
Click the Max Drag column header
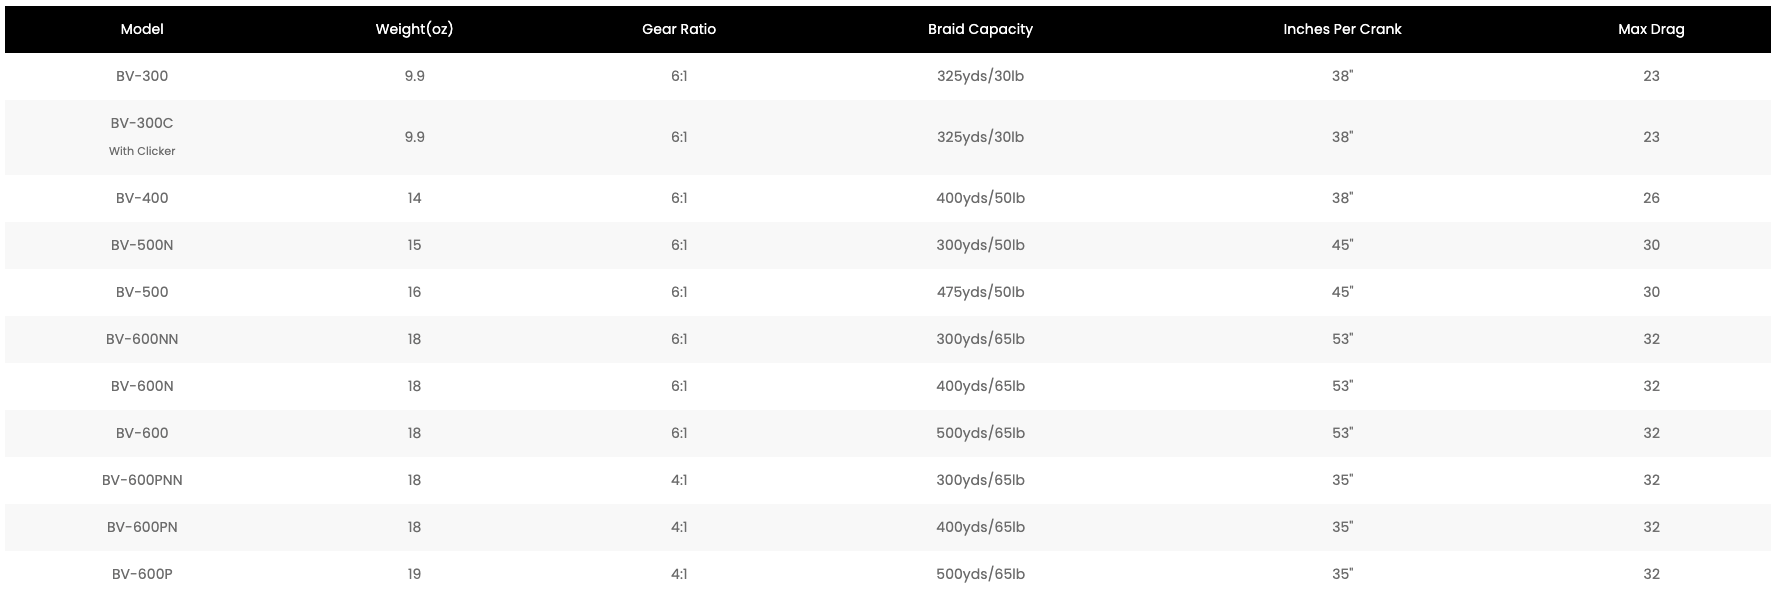1651,29
